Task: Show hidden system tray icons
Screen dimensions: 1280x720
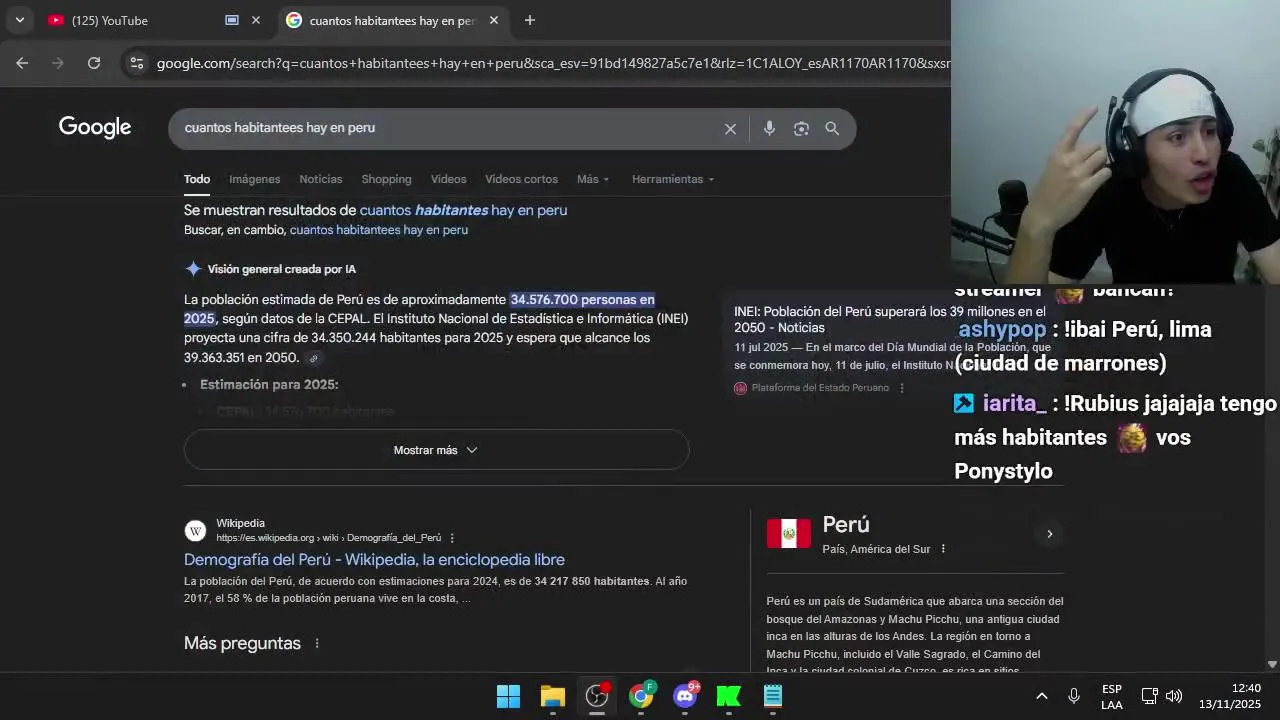Action: (1041, 696)
